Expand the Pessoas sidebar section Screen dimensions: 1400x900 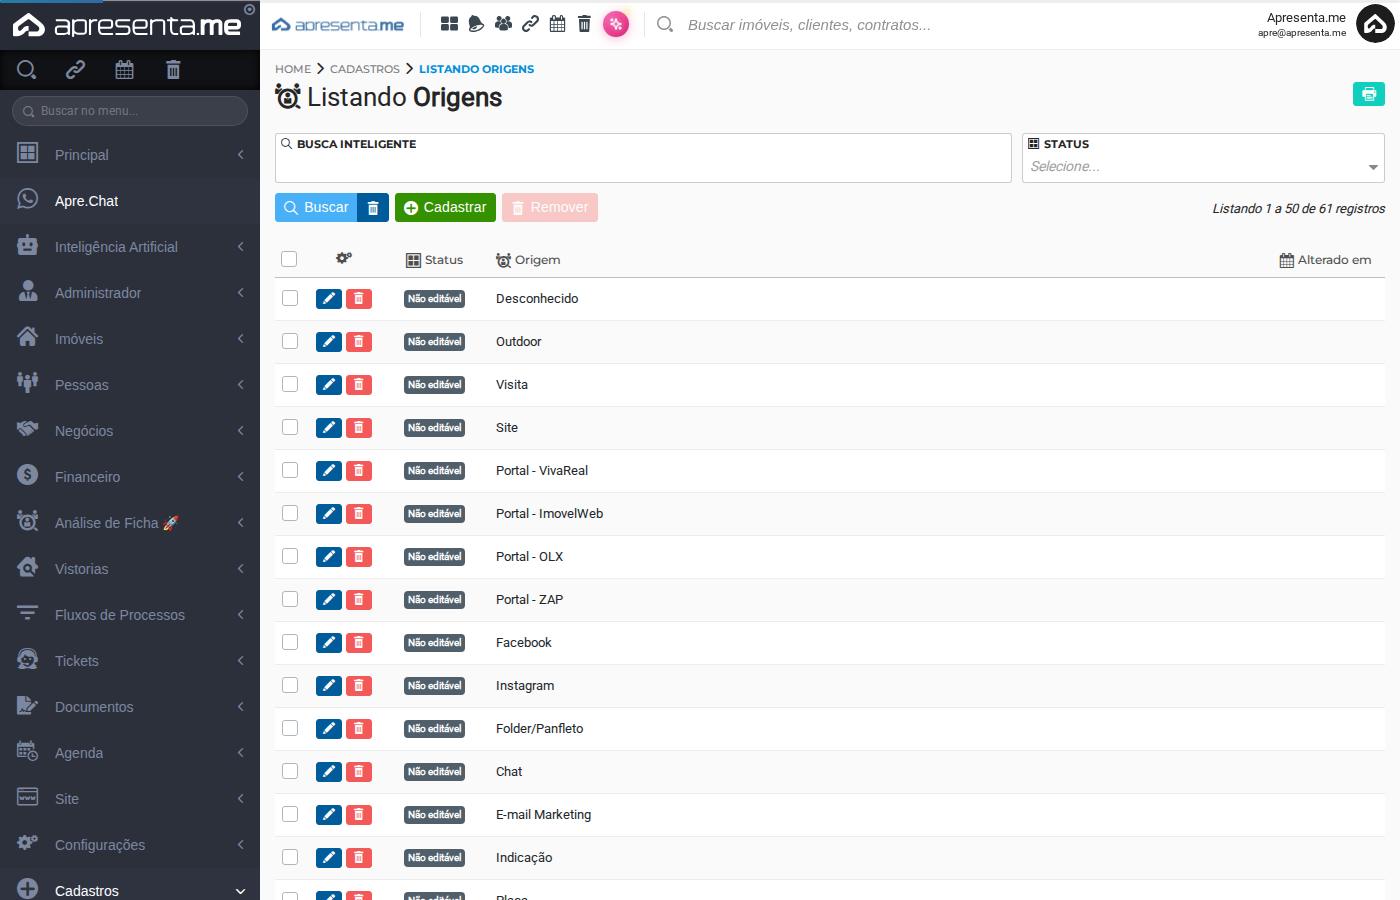pyautogui.click(x=130, y=385)
